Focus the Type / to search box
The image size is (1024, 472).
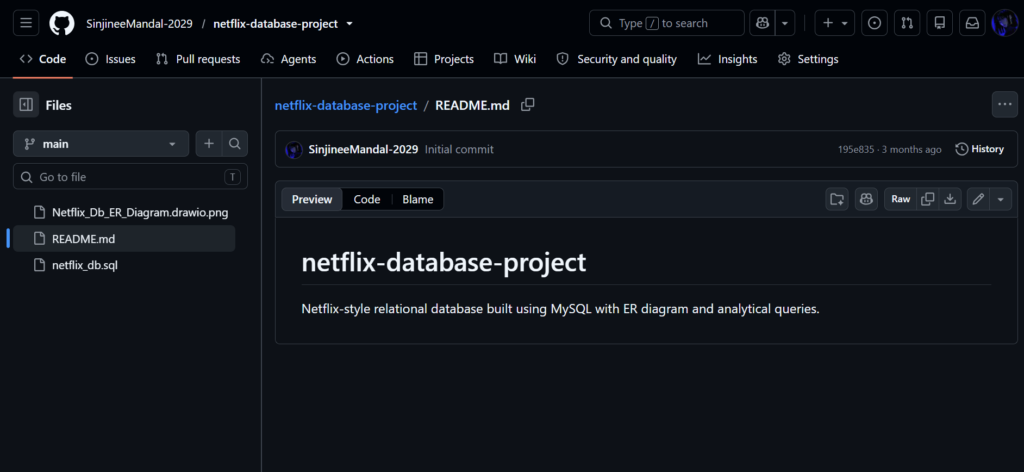pos(667,23)
